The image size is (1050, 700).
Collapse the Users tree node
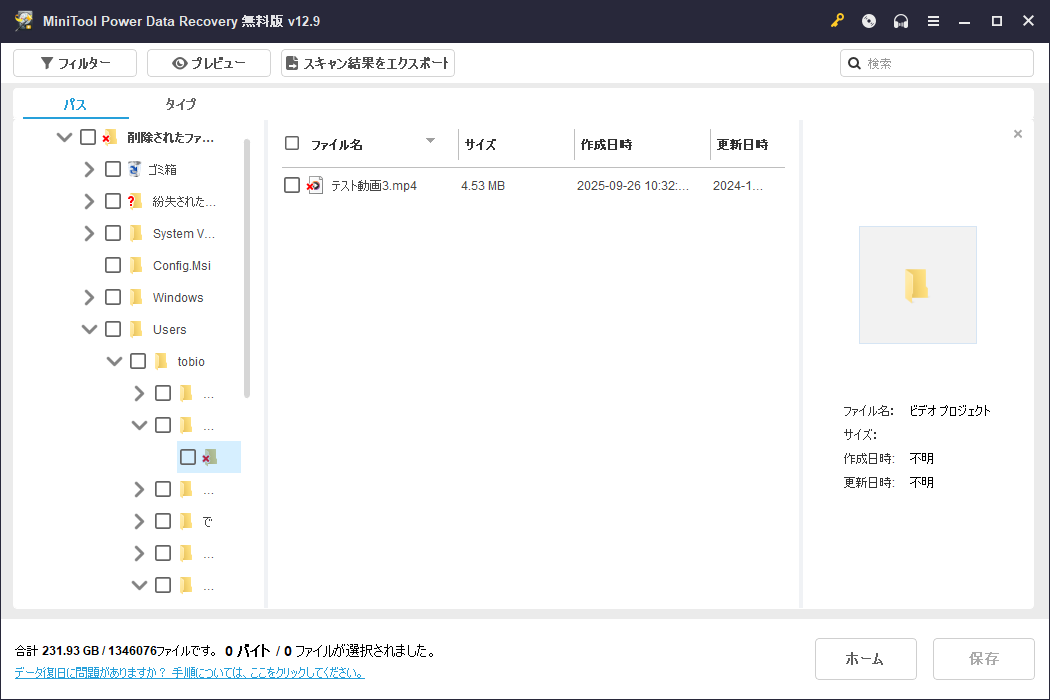point(89,329)
